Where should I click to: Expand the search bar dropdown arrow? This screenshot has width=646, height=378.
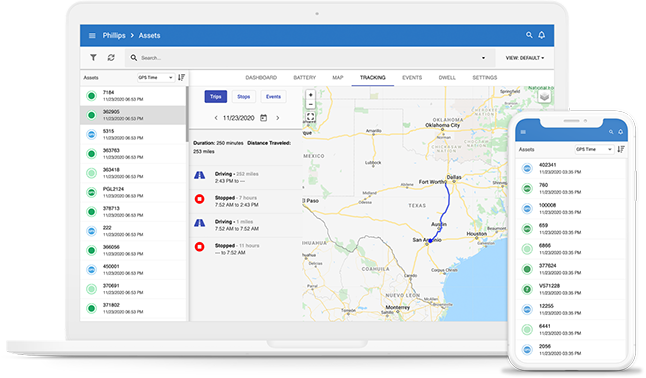[483, 58]
